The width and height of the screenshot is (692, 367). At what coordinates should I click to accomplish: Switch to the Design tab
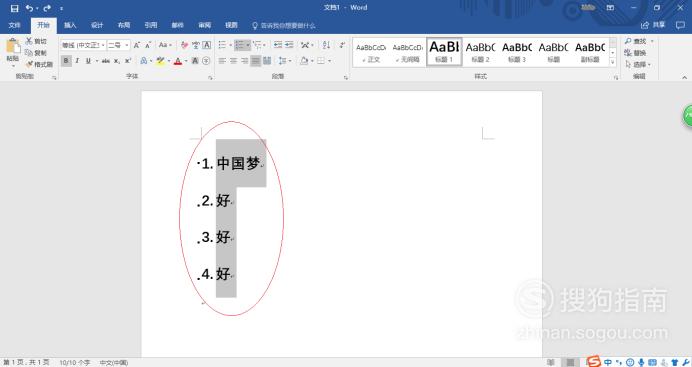[x=97, y=25]
